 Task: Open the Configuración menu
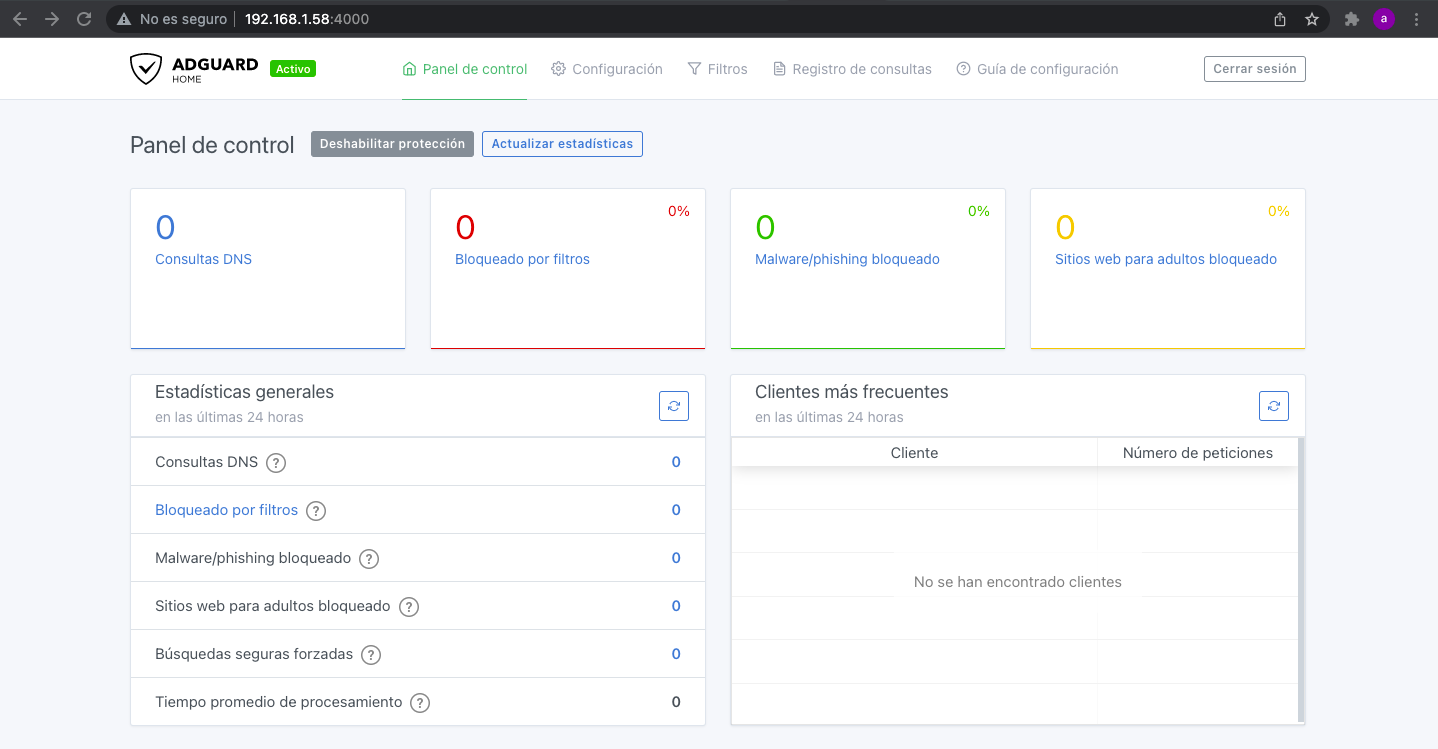coord(607,69)
